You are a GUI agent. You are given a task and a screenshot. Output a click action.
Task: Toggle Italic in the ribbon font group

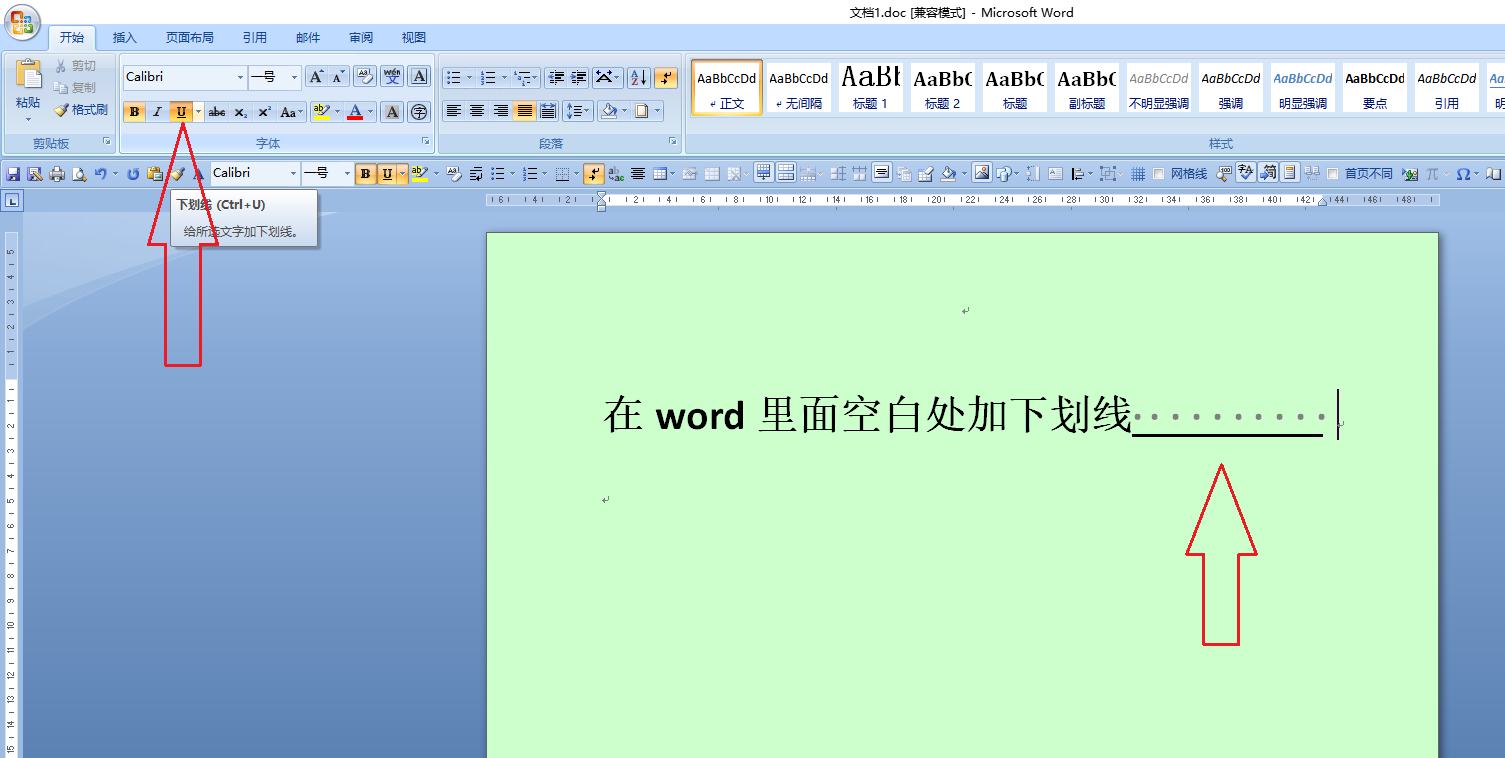[156, 111]
